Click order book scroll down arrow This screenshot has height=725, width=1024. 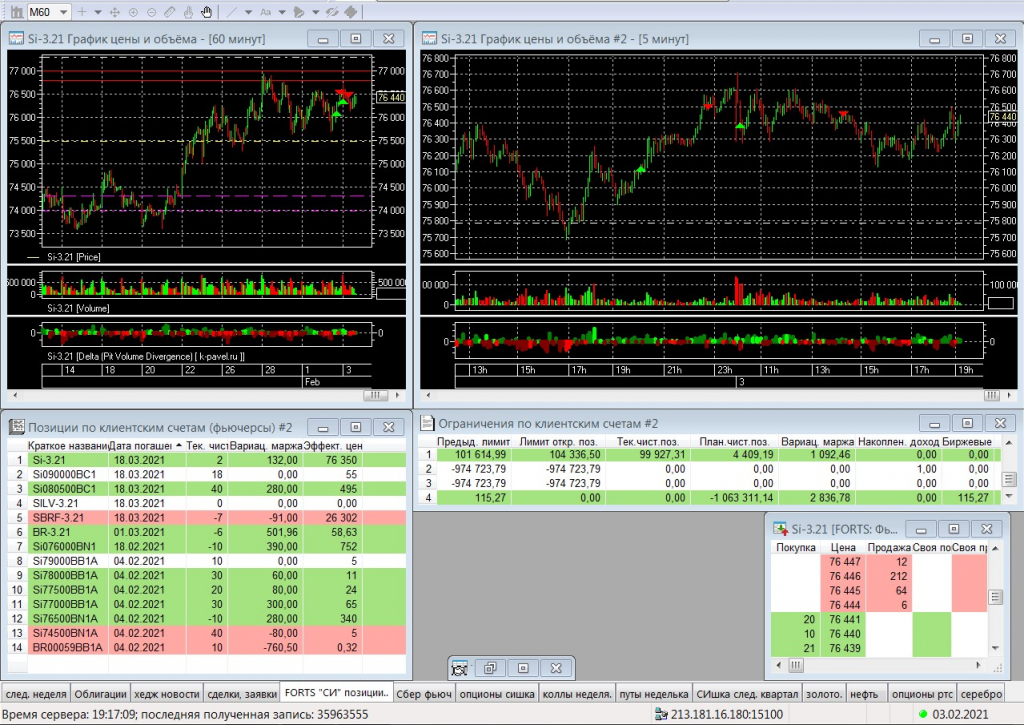click(x=995, y=649)
